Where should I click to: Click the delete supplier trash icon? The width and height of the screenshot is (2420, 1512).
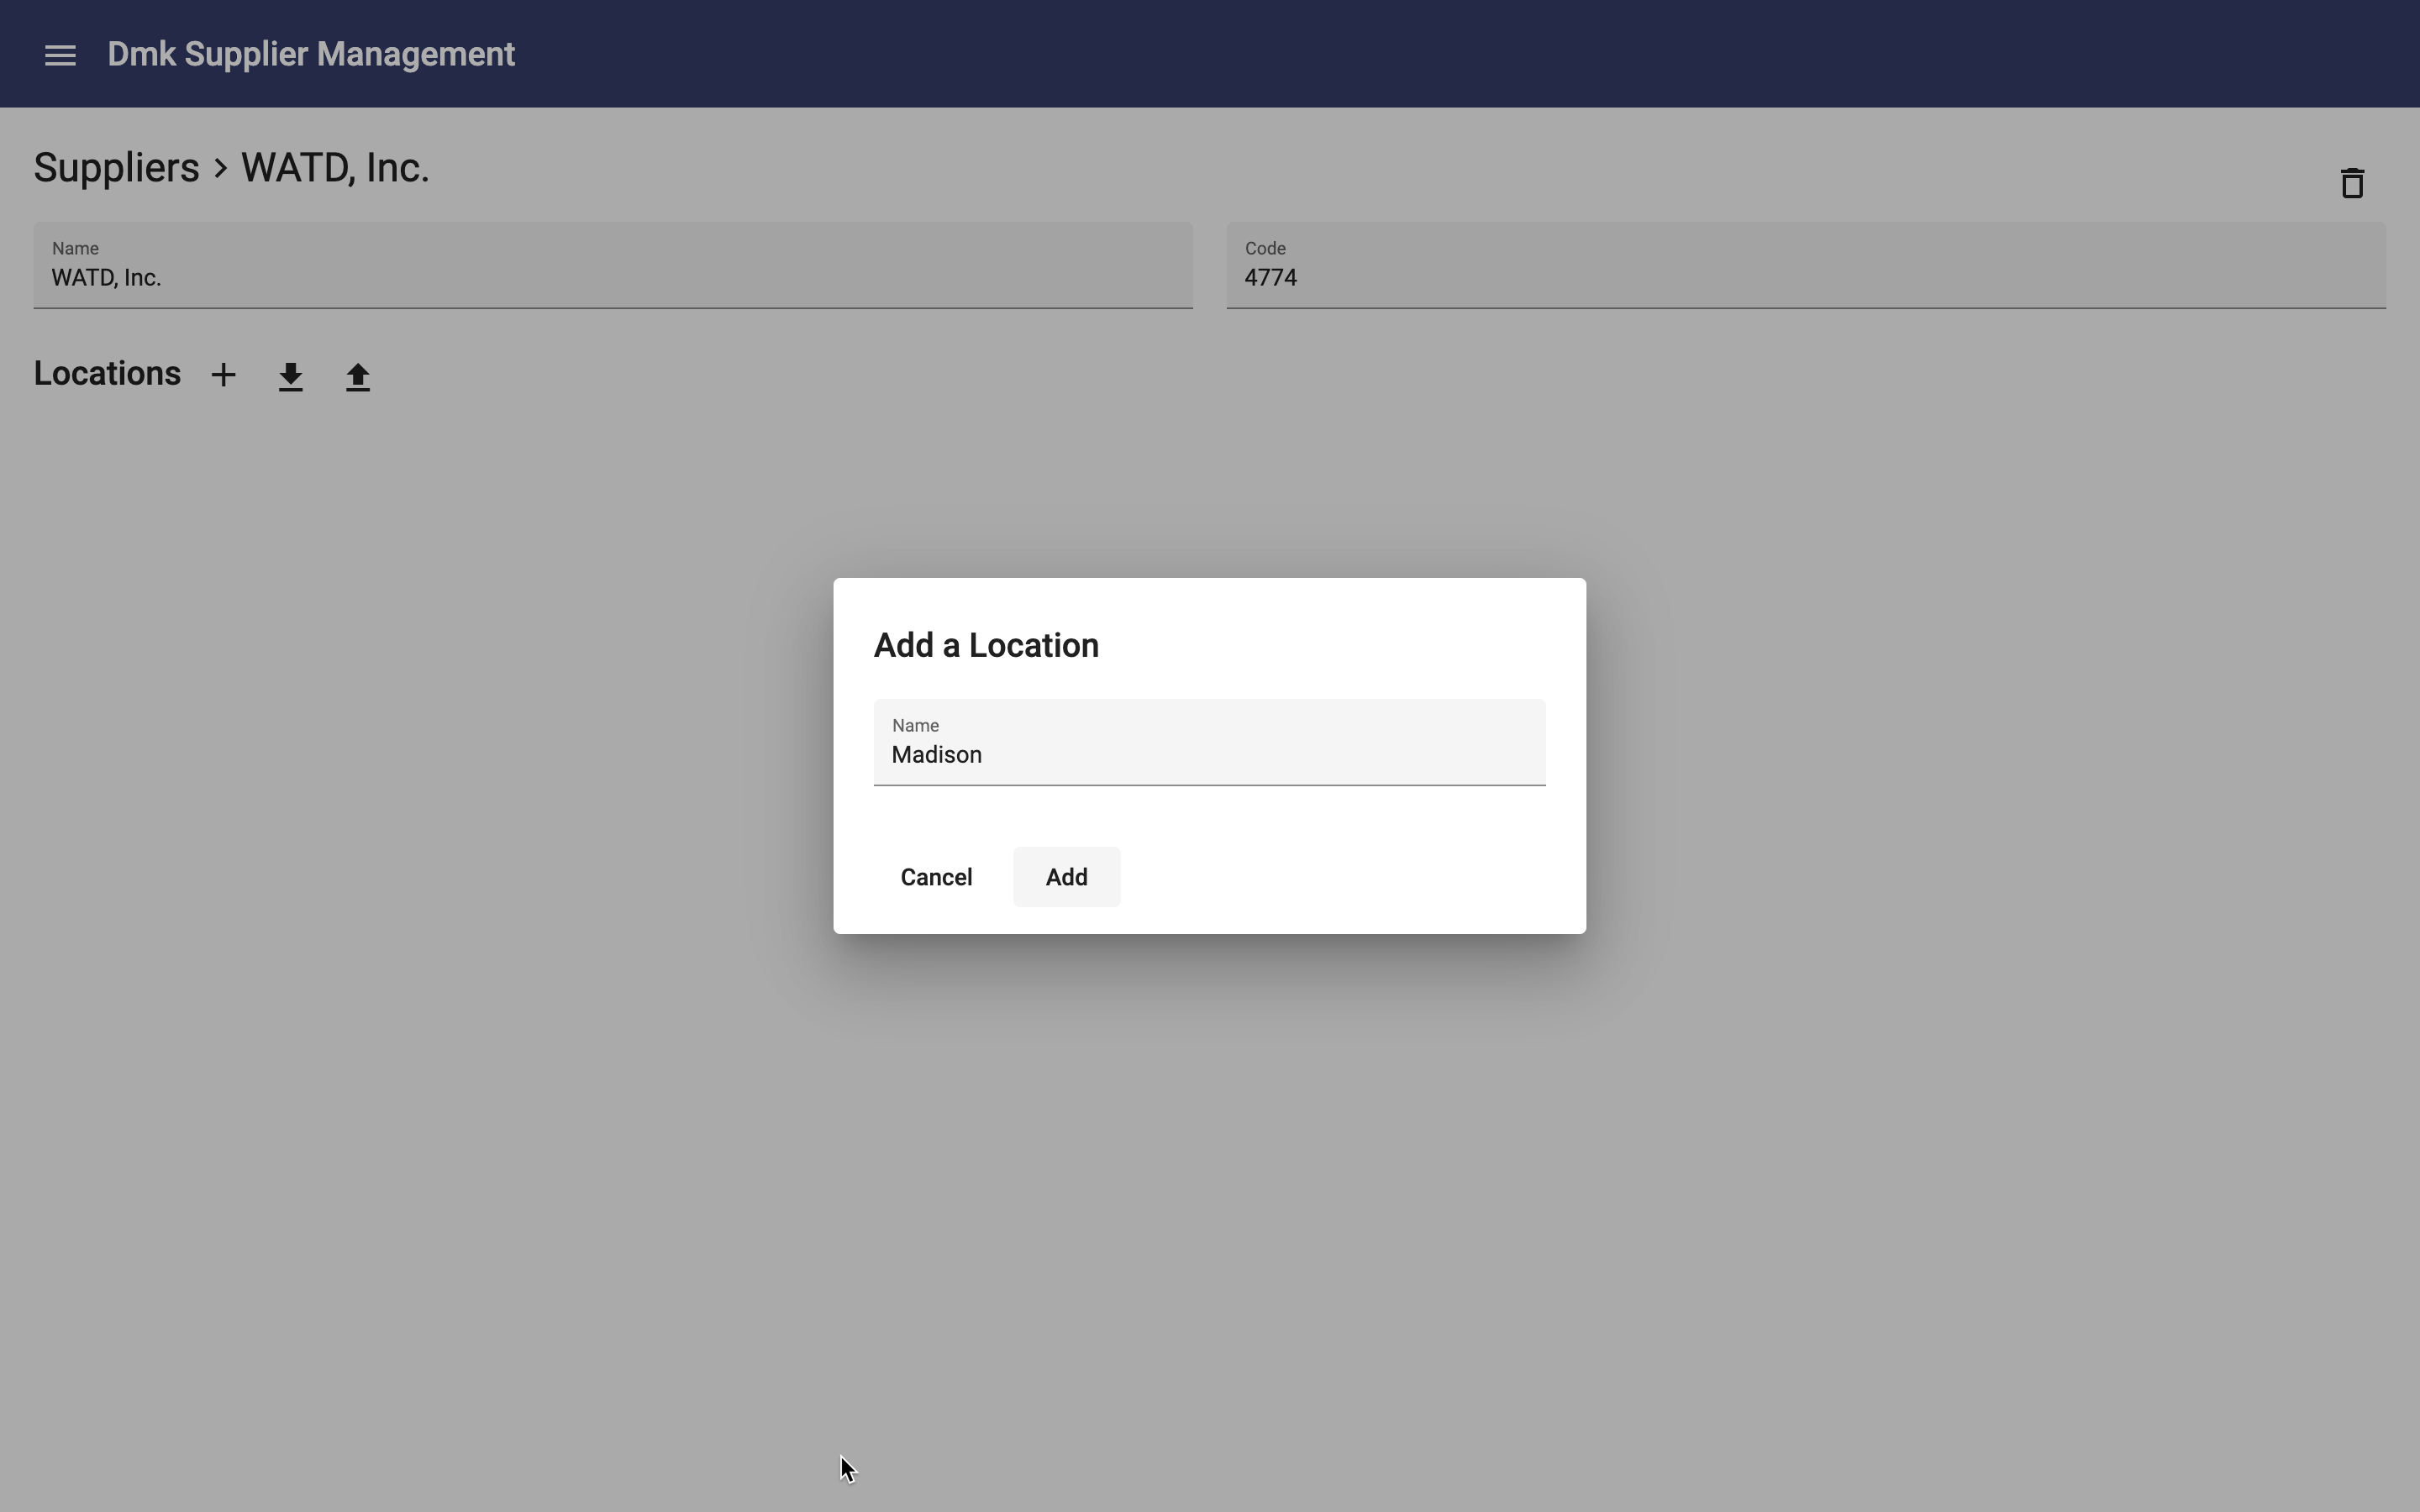[x=2352, y=183]
